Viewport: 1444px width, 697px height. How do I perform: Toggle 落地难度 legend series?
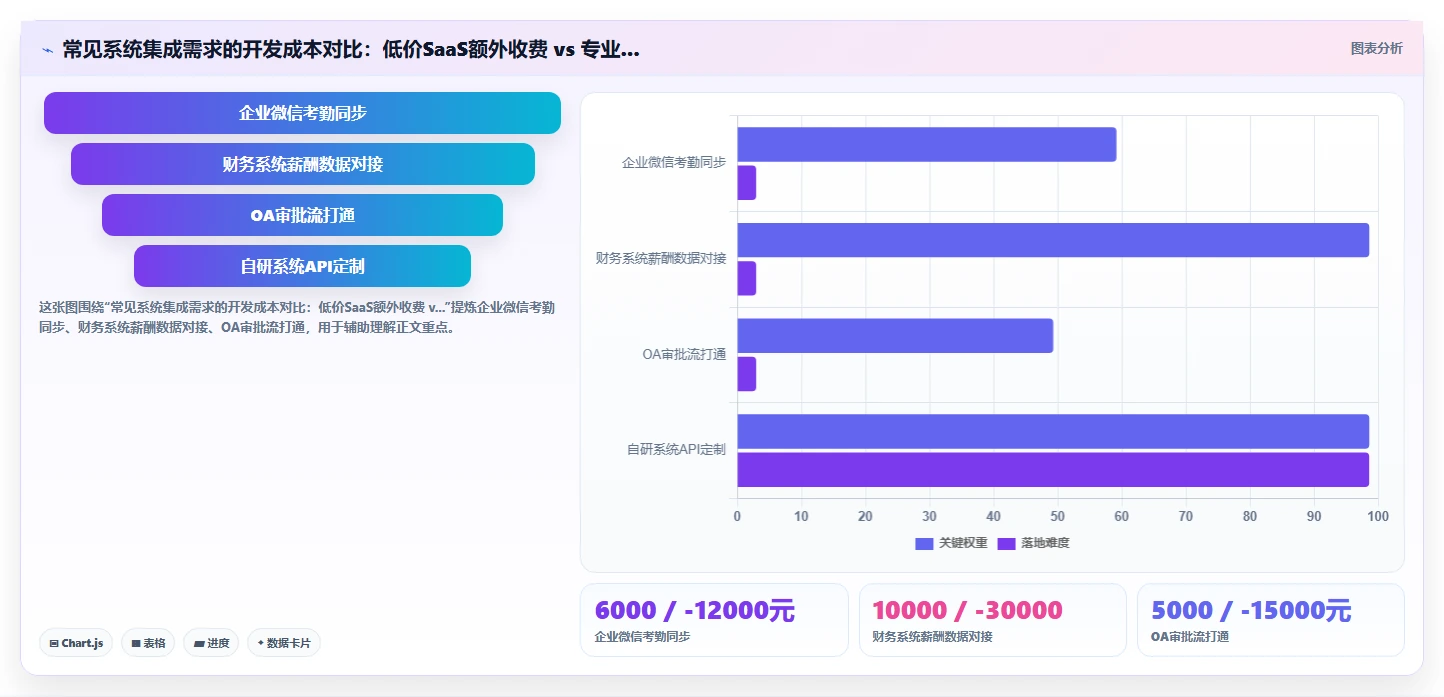tap(1033, 543)
